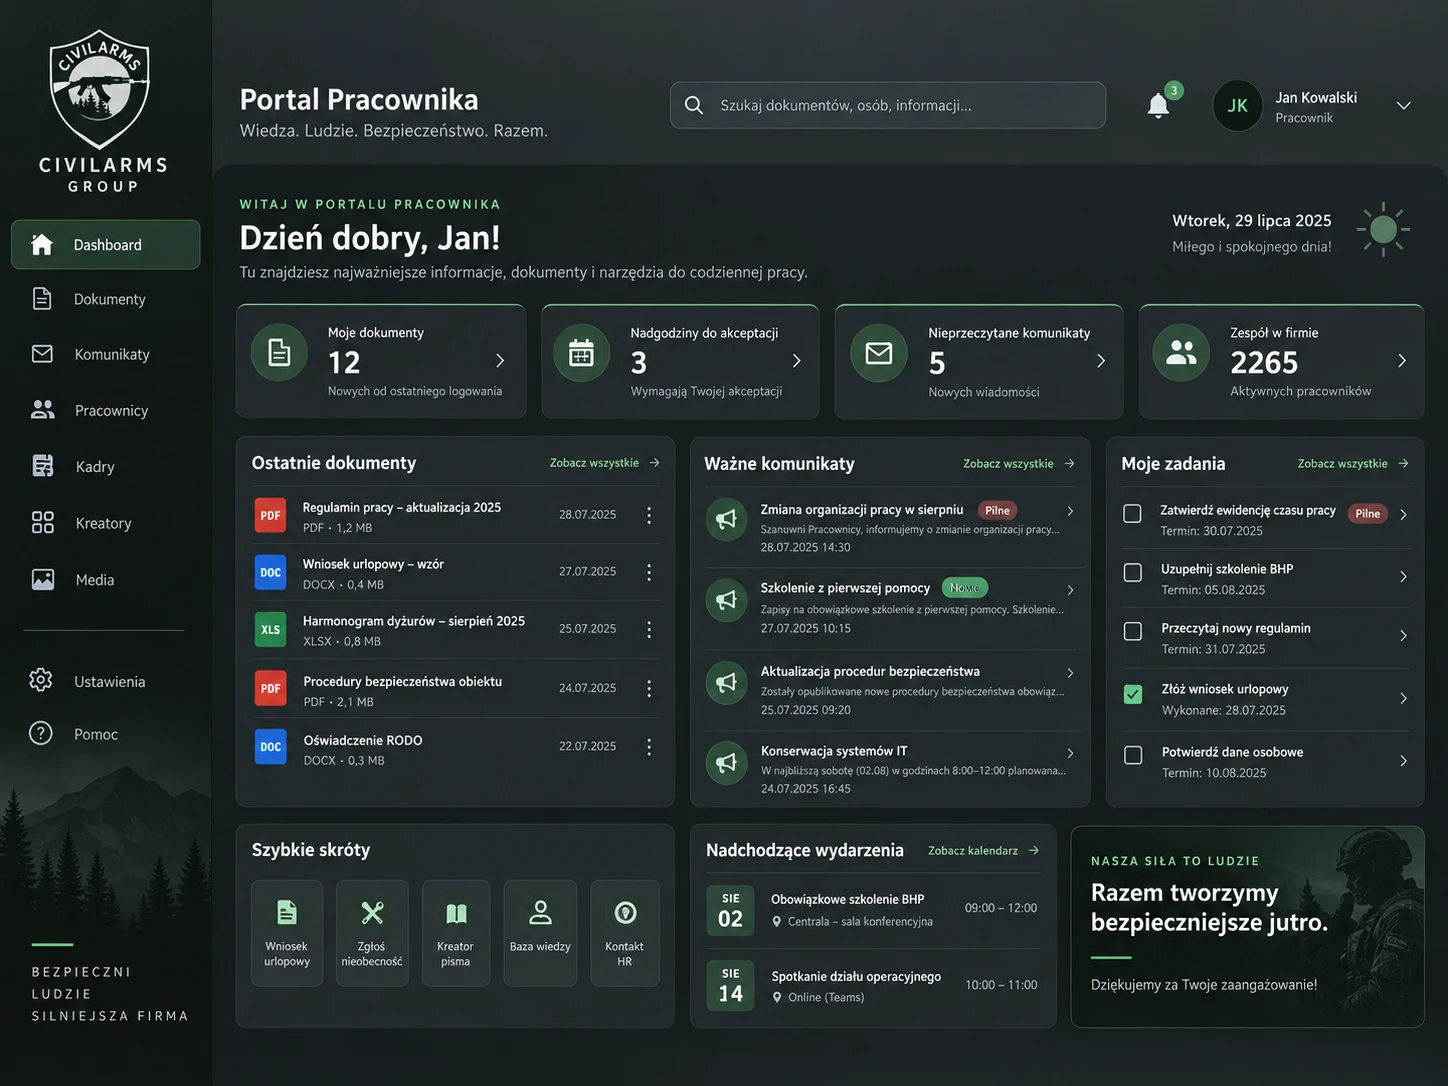Click the PDF icon of Procedury bezpieczeństwa obiektu
1448x1086 pixels.
[270, 688]
